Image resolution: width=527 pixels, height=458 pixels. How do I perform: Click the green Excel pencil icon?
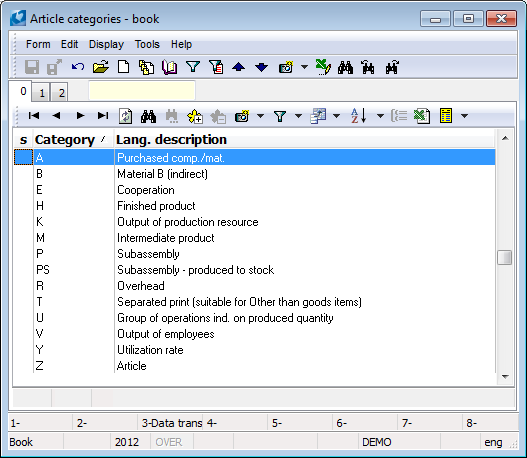coord(323,67)
